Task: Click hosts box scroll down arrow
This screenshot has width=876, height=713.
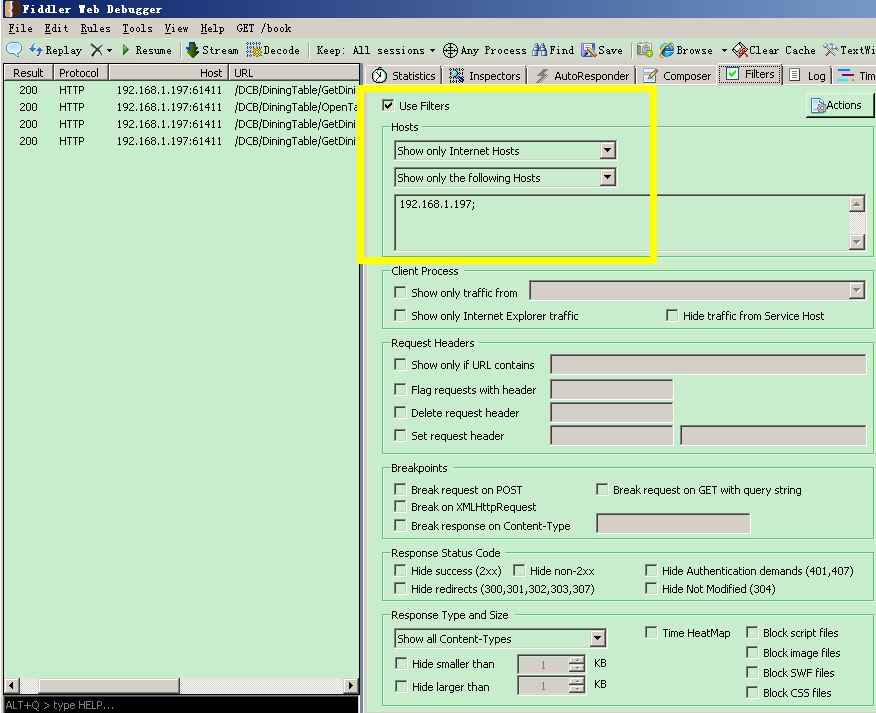Action: (857, 241)
